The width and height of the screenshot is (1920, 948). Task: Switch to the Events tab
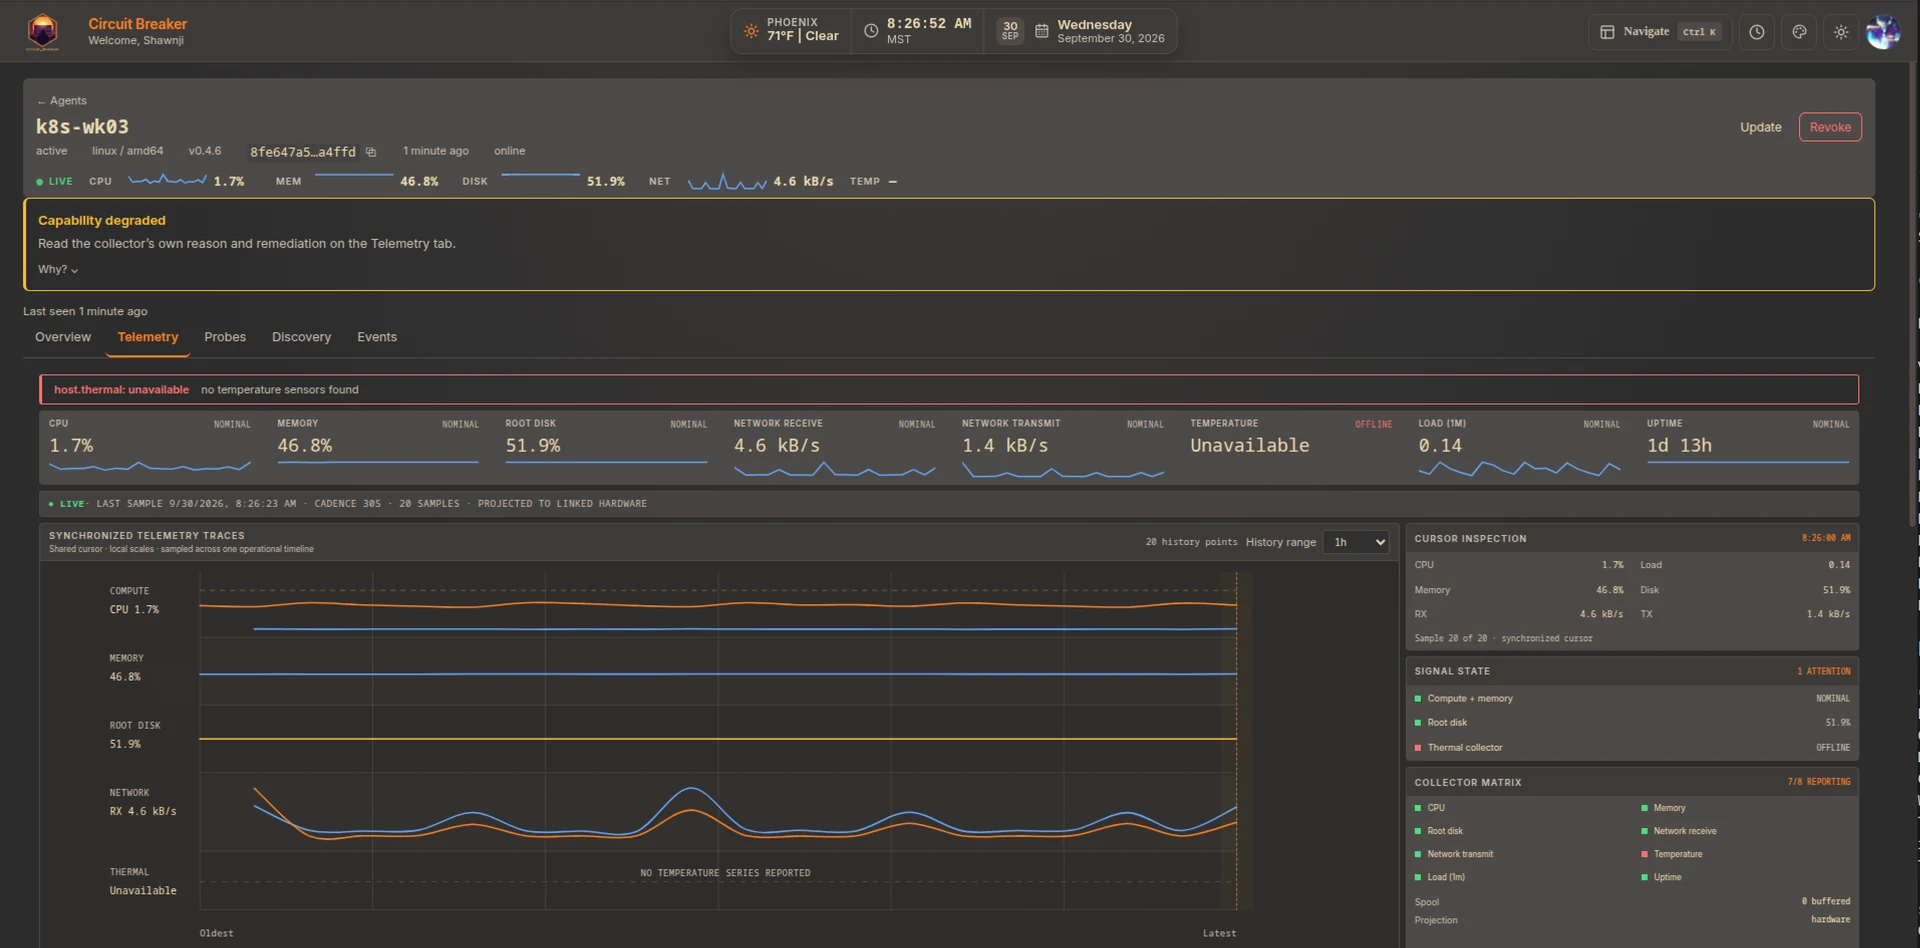click(377, 337)
